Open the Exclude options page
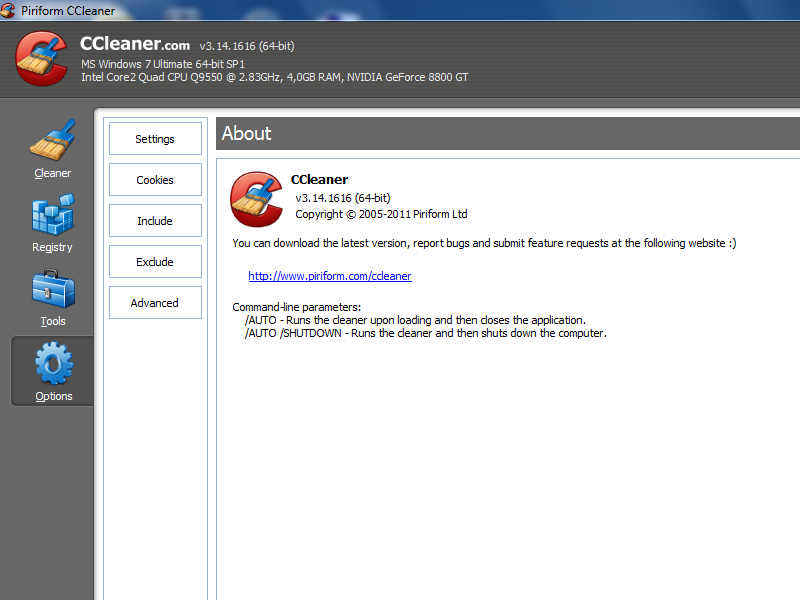800x600 pixels. pos(155,261)
